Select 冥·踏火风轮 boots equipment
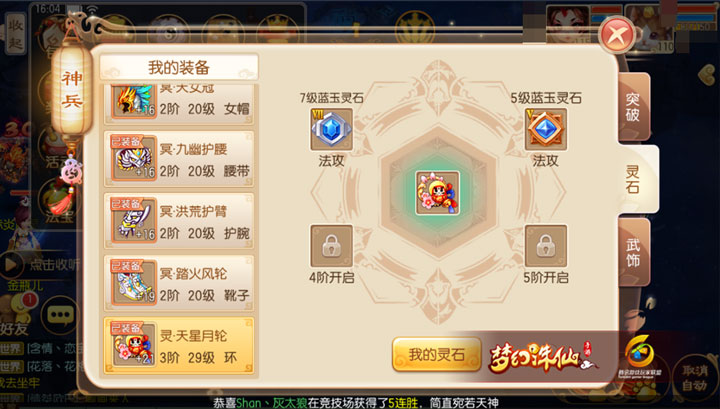 click(179, 284)
